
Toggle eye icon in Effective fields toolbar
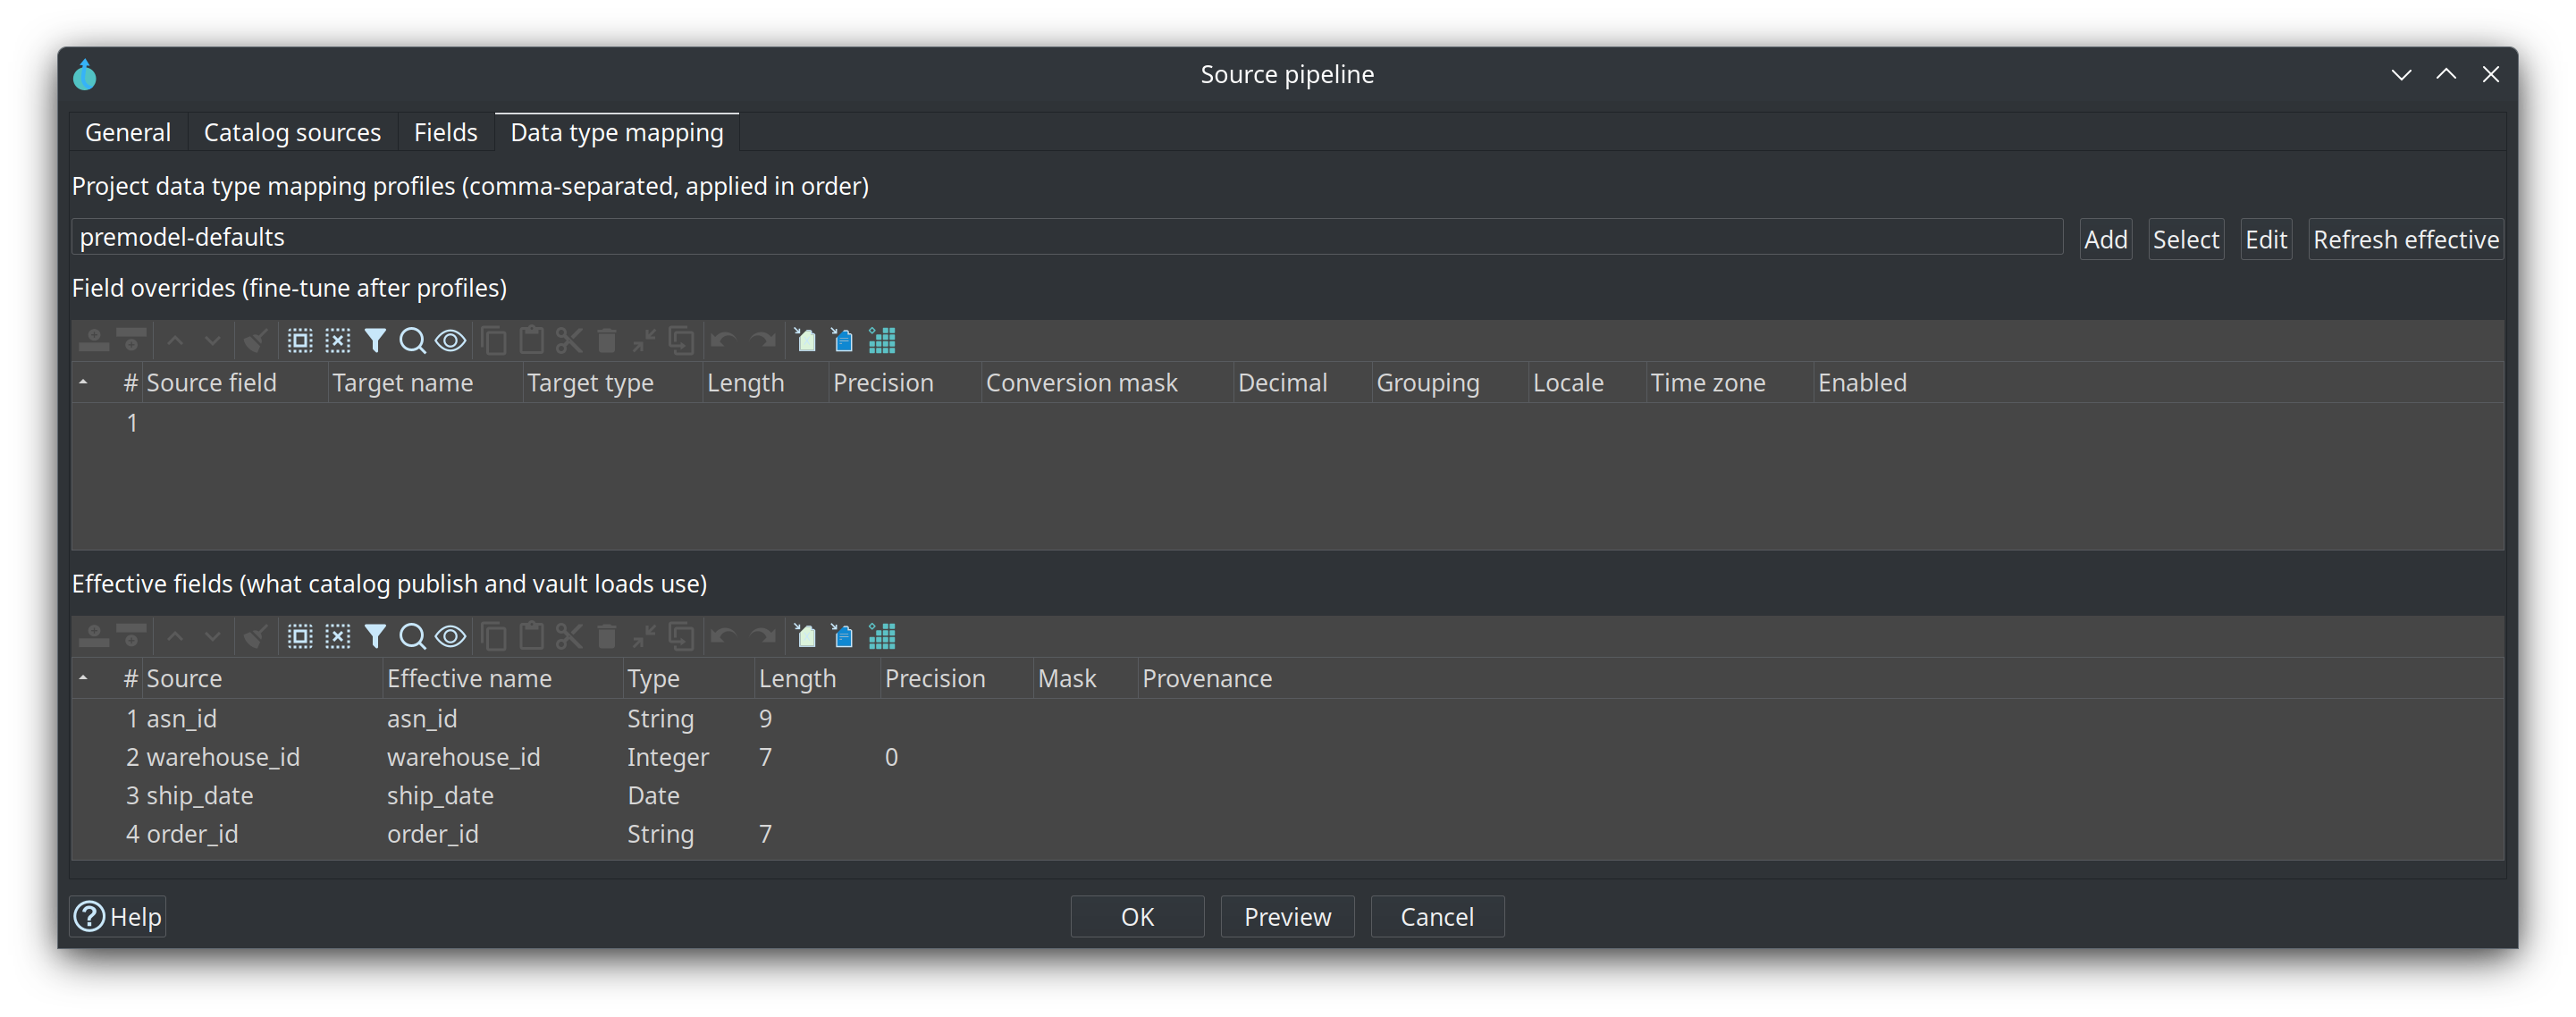(451, 636)
